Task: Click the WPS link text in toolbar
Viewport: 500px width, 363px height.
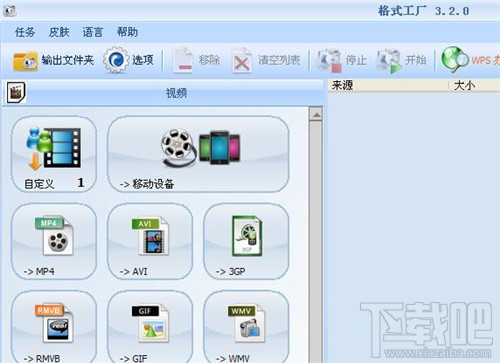Action: [485, 60]
